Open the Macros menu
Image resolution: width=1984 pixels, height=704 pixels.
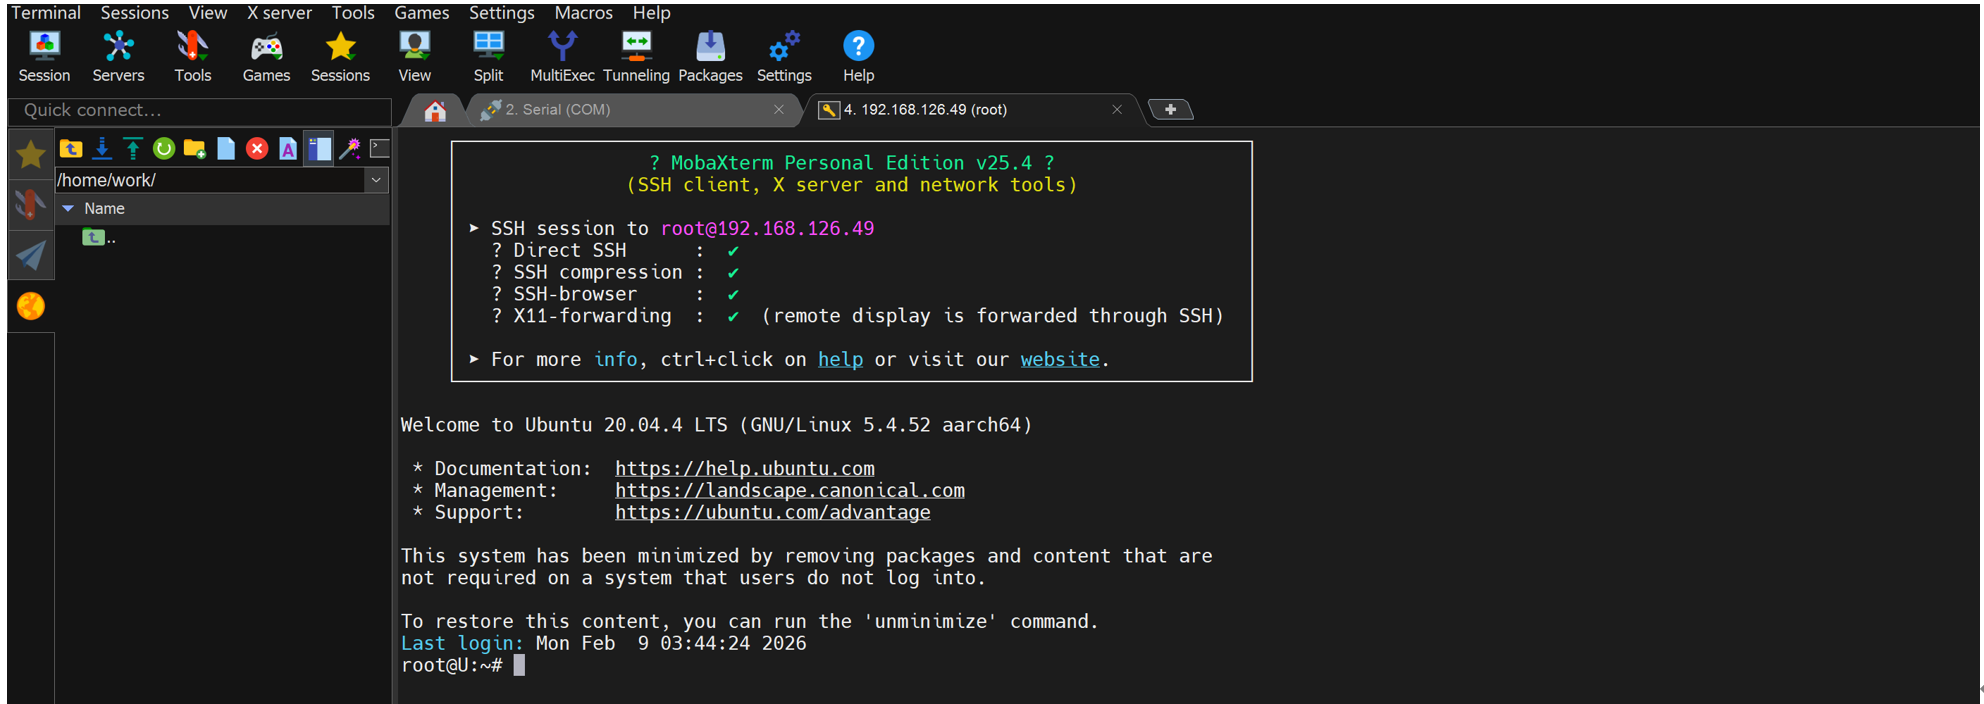[x=584, y=13]
